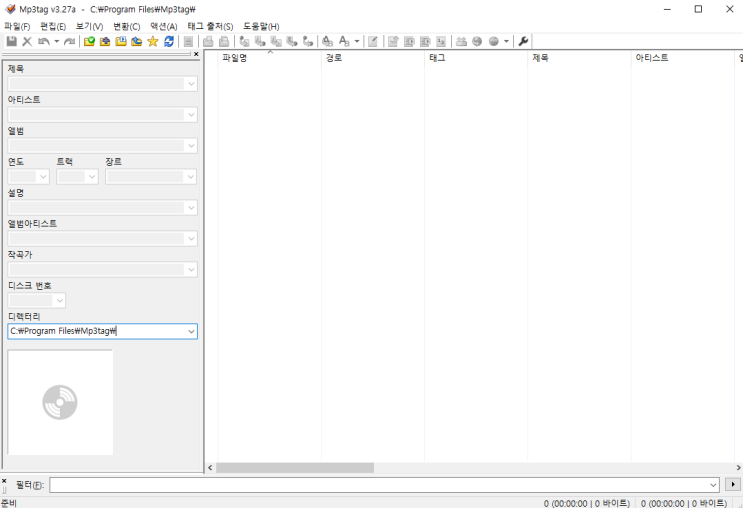Click the Extended tags pencil icon
The image size is (743, 508).
(x=373, y=41)
